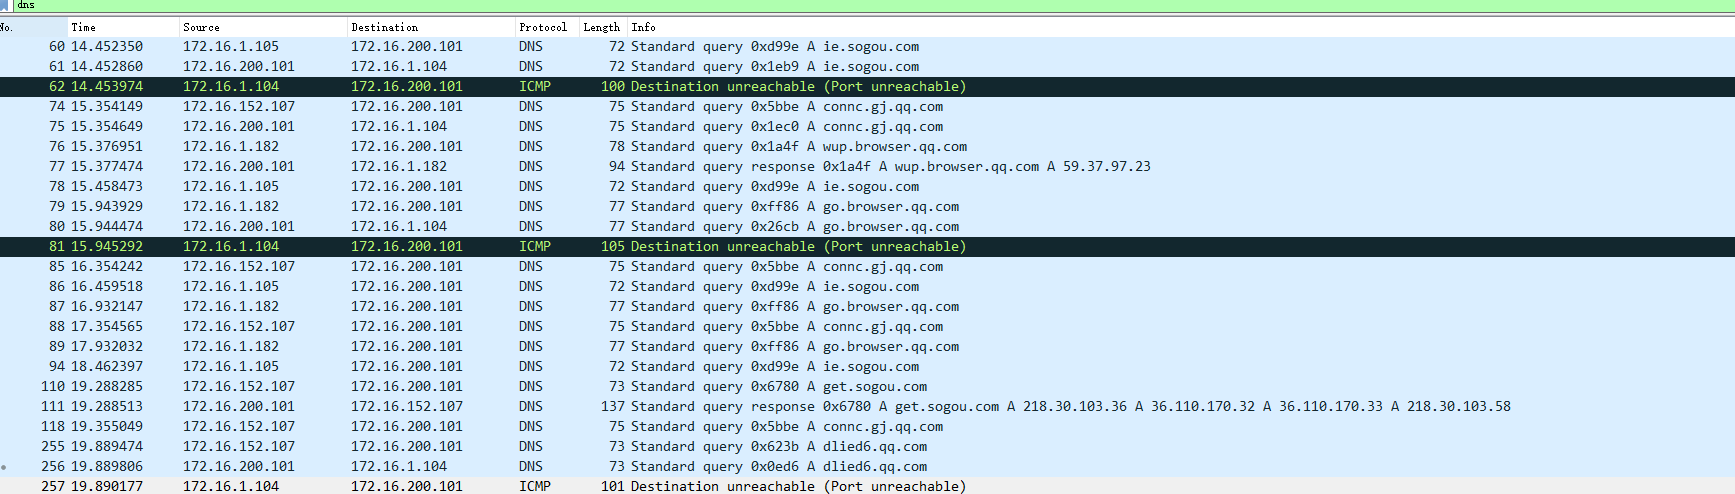Select ICMP packet 62 Destination unreachable
Viewport: 1735px width, 494px height.
click(x=867, y=87)
